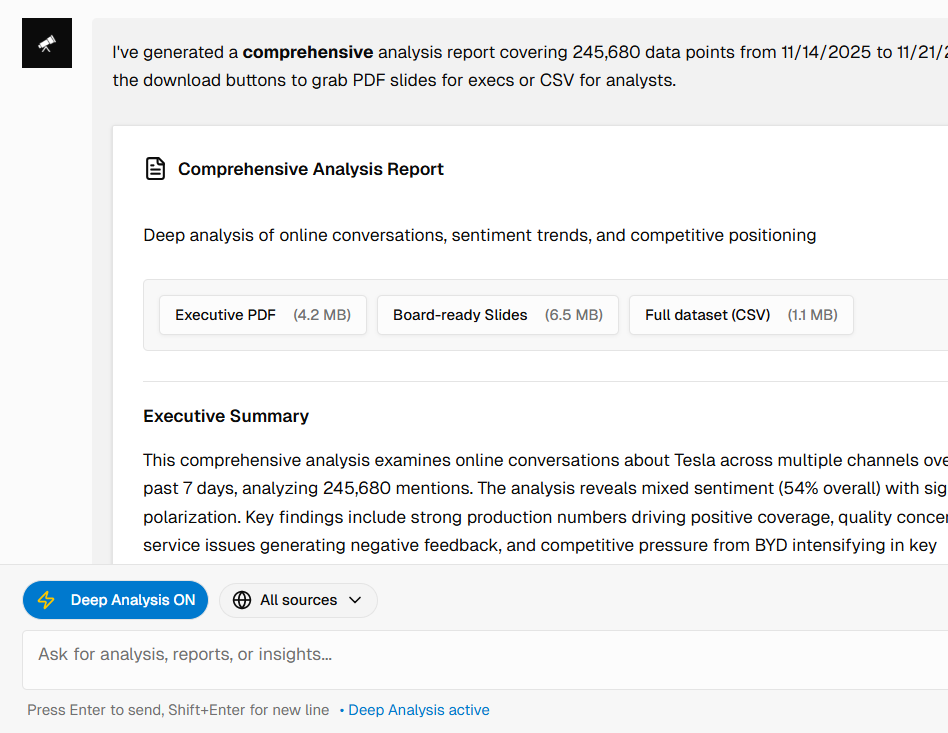Screen dimensions: 948x733
Task: Click the Comprehensive Analysis Report heading
Action: [311, 169]
